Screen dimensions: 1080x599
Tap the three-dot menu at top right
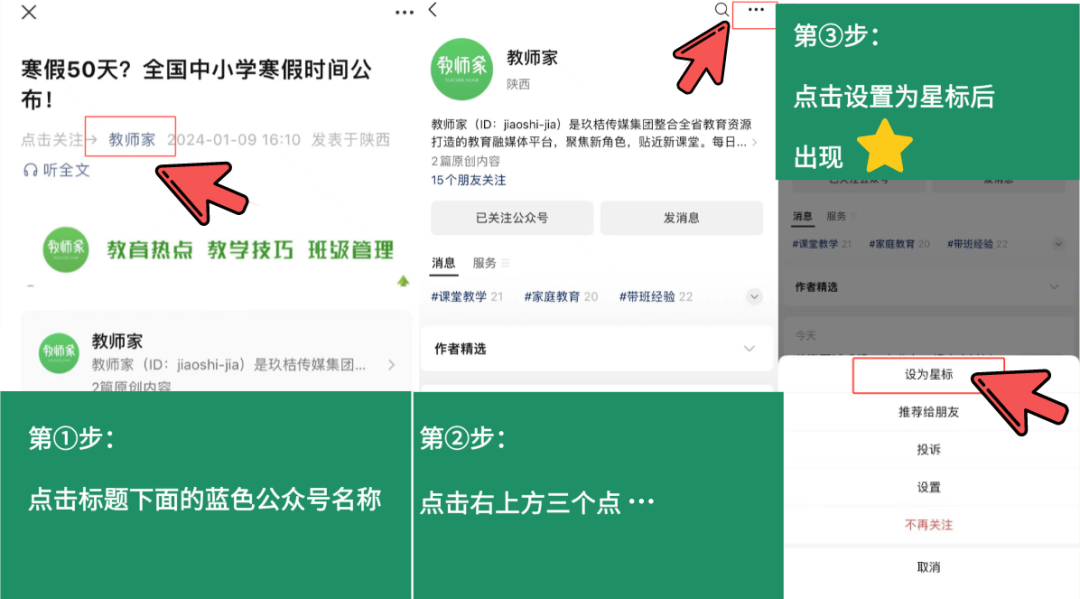[x=755, y=10]
